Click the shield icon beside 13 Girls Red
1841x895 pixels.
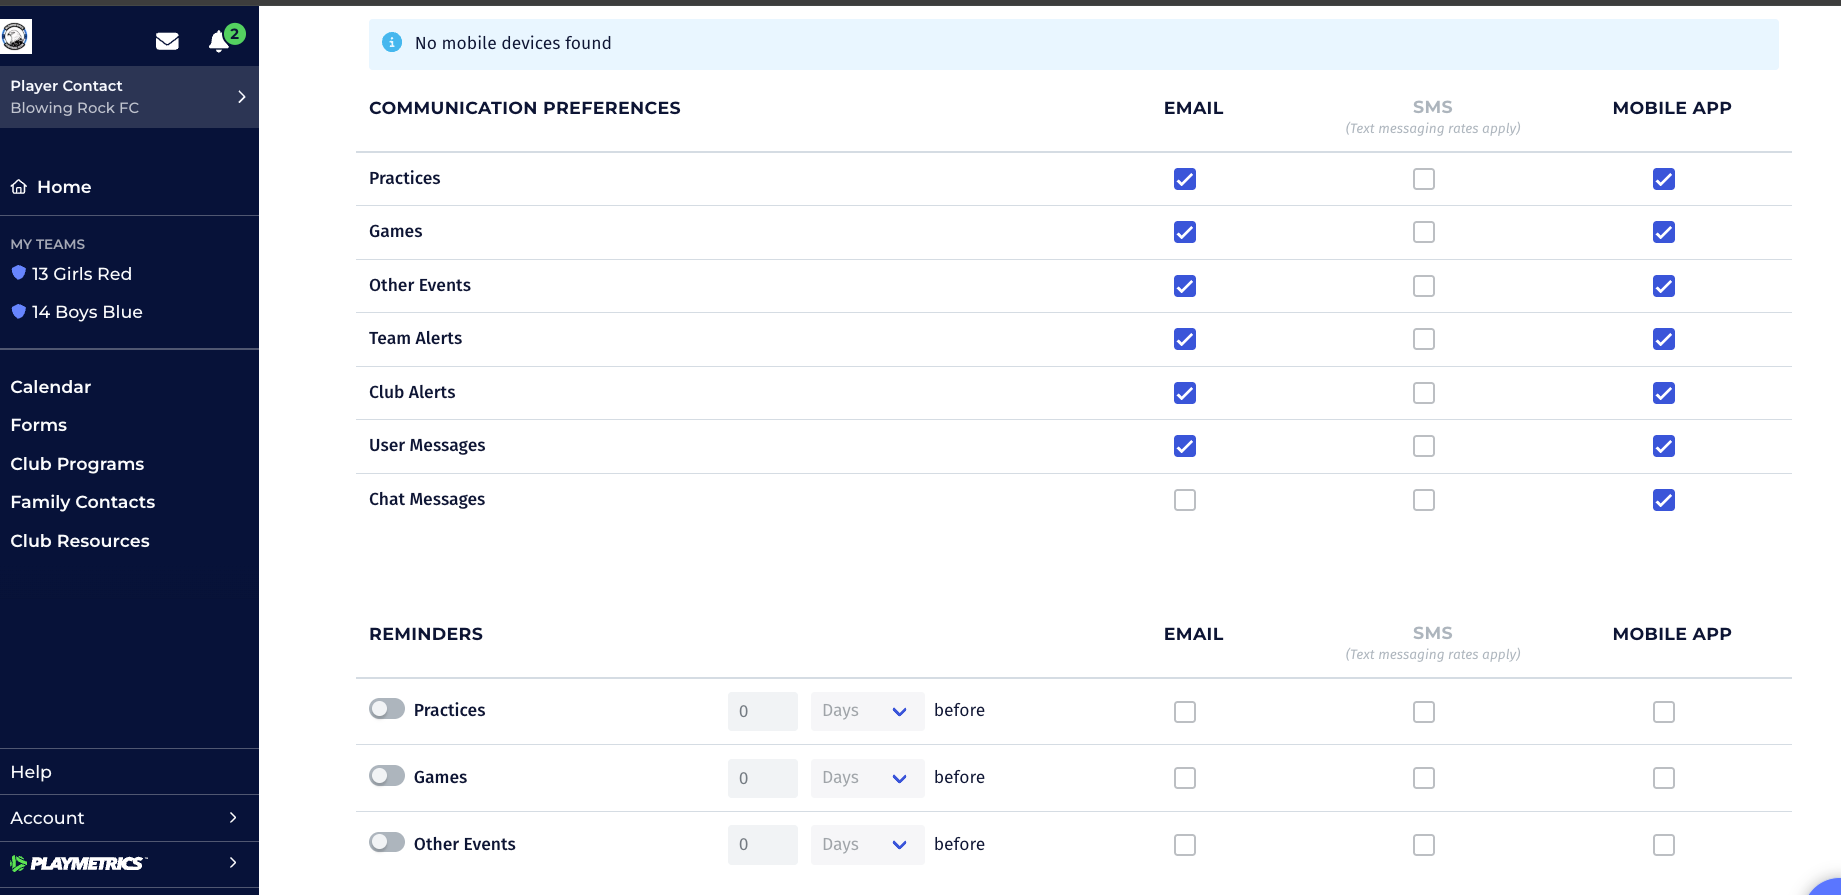(18, 273)
